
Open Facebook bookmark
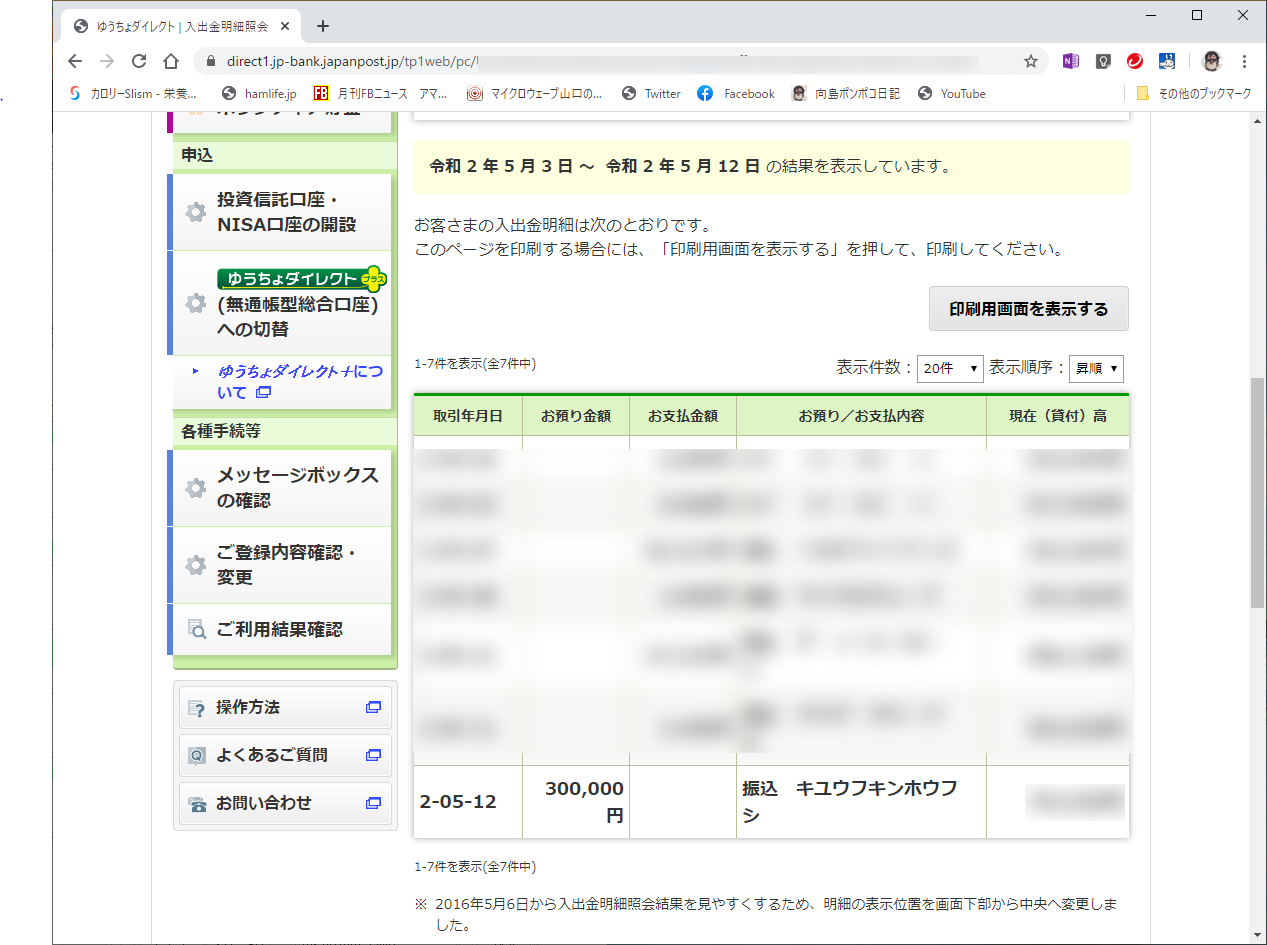737,94
